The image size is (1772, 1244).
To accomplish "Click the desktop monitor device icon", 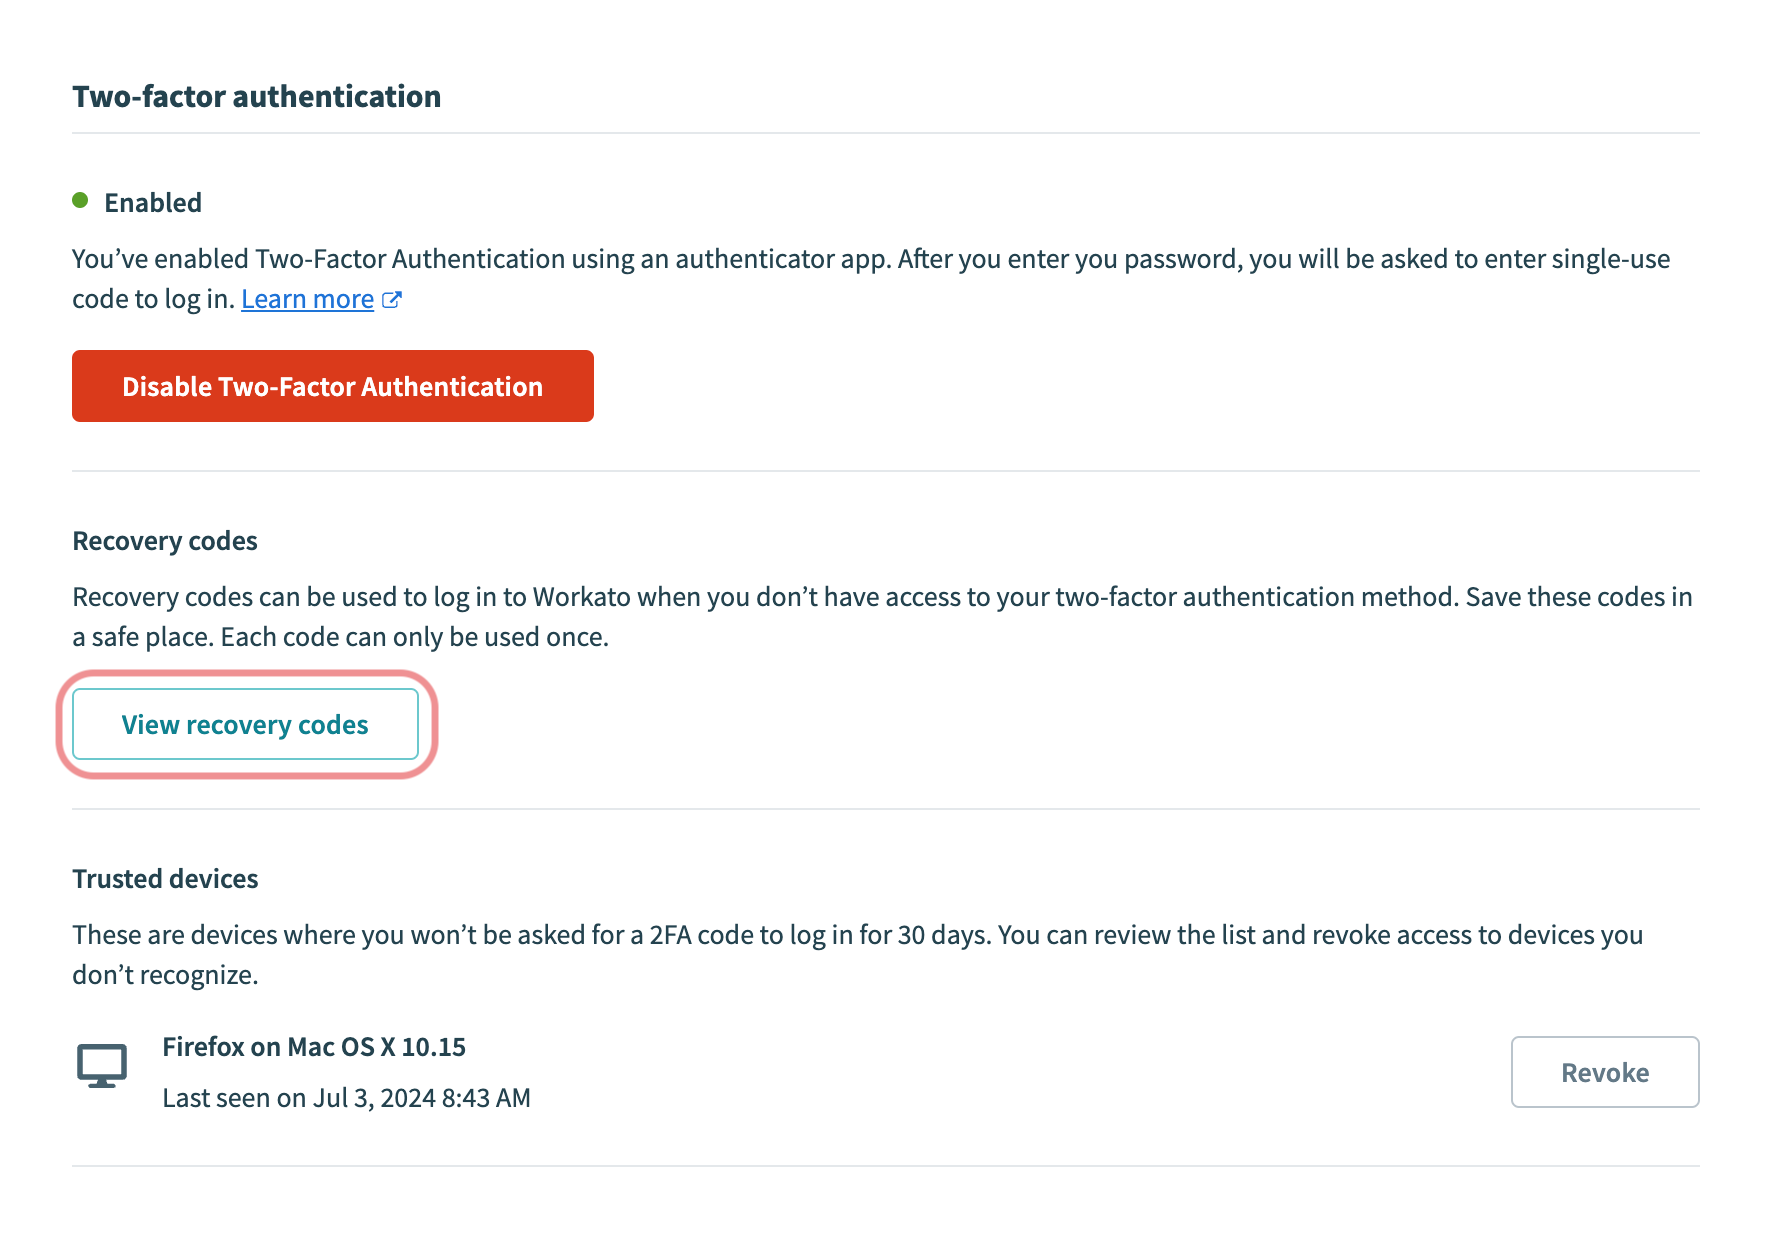I will point(102,1066).
